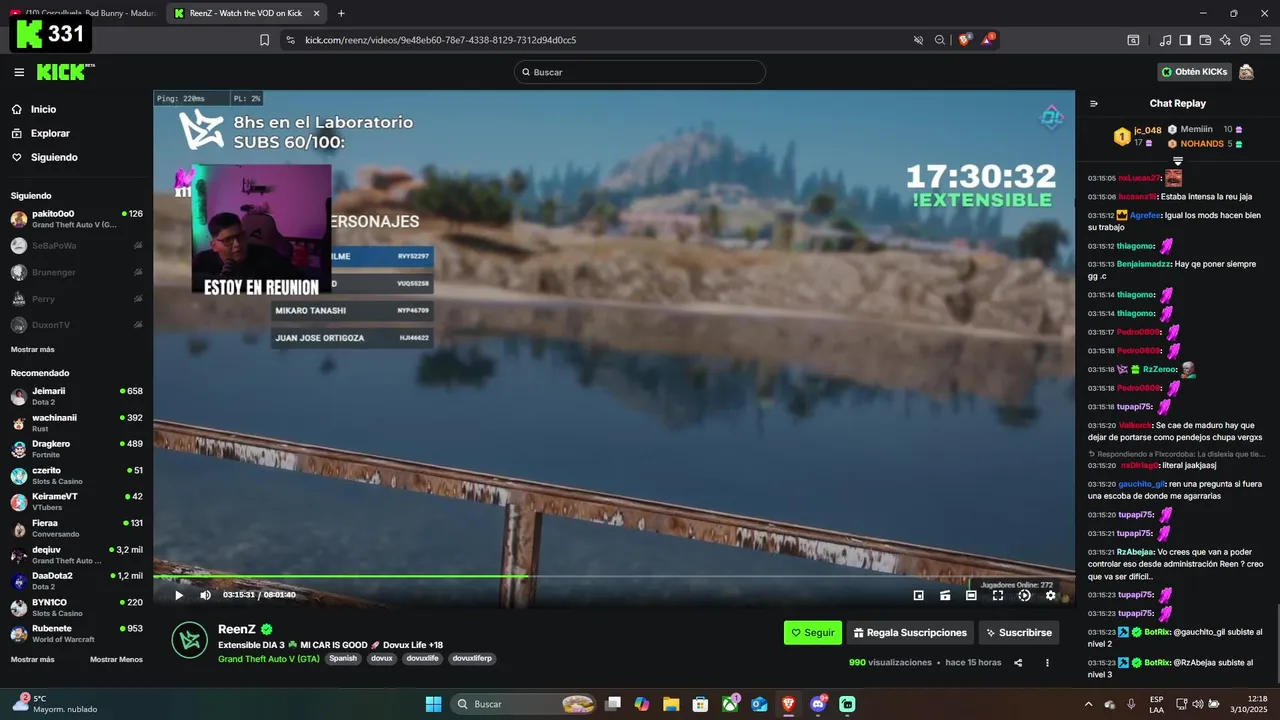Screen dimensions: 1280x720
Task: Open Grand Theft Auto V category link
Action: pyautogui.click(x=269, y=658)
